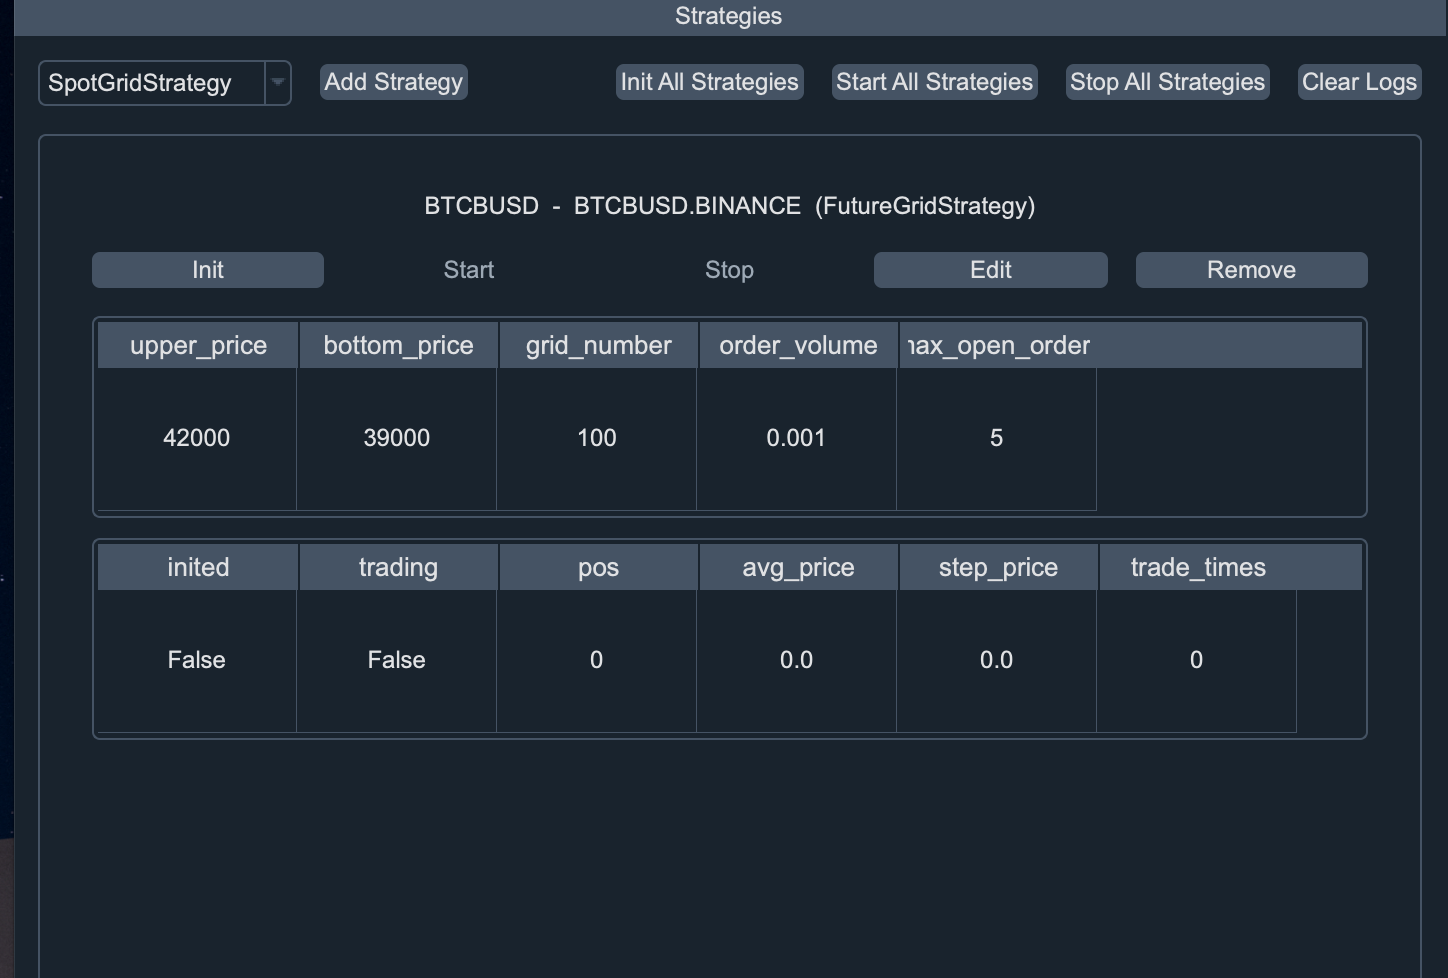
Task: Open the SpotGridStrategy dropdown arrow
Action: pos(278,83)
